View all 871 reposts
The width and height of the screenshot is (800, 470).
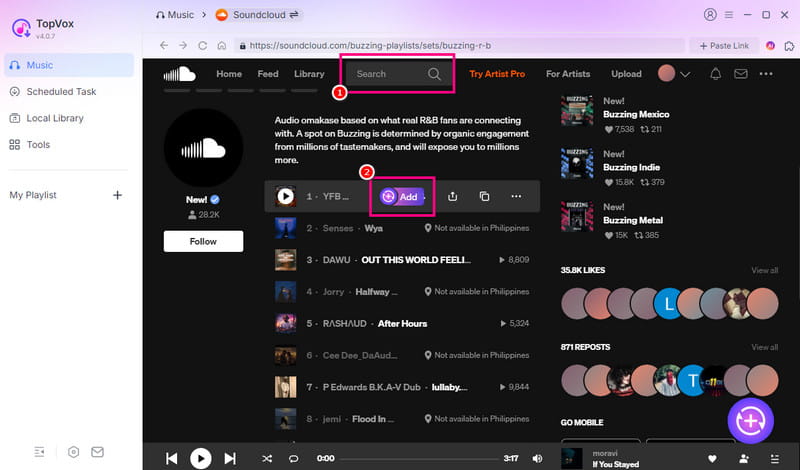[764, 348]
